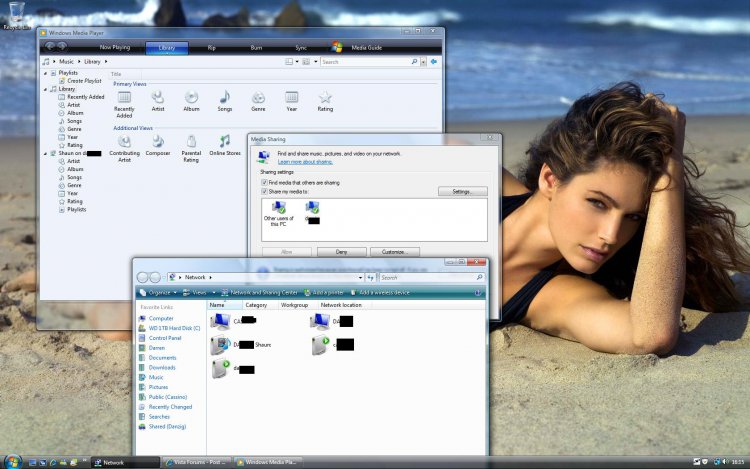Select Recently Added under Library tree
This screenshot has width=750, height=469.
86,97
